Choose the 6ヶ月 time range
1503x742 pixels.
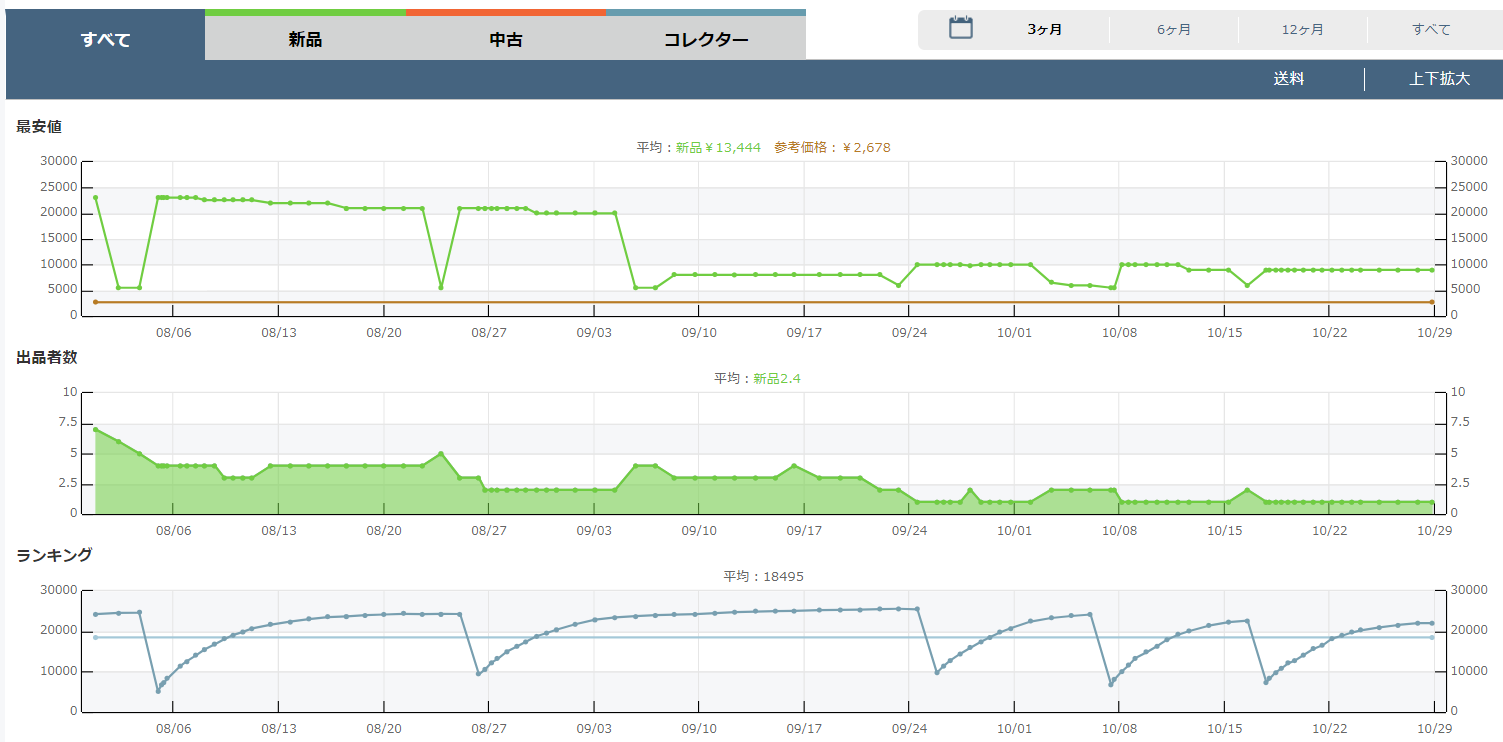coord(1173,30)
